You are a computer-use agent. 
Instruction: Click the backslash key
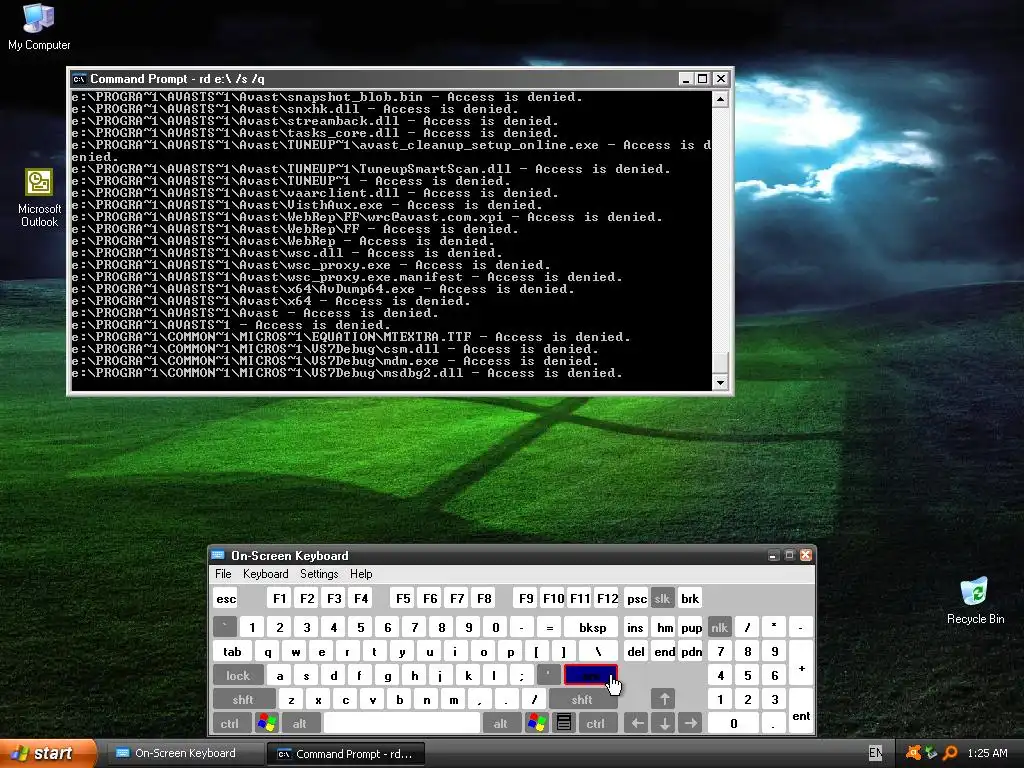coord(598,651)
